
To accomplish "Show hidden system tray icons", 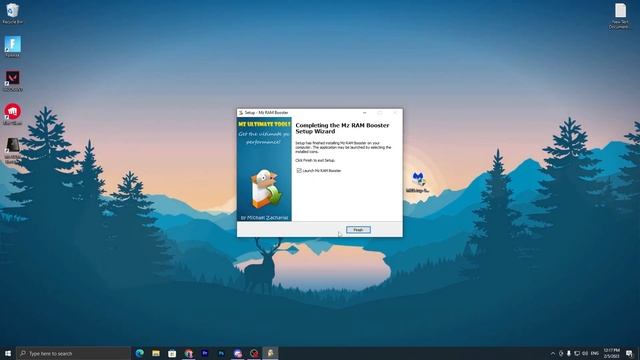I will pyautogui.click(x=553, y=353).
